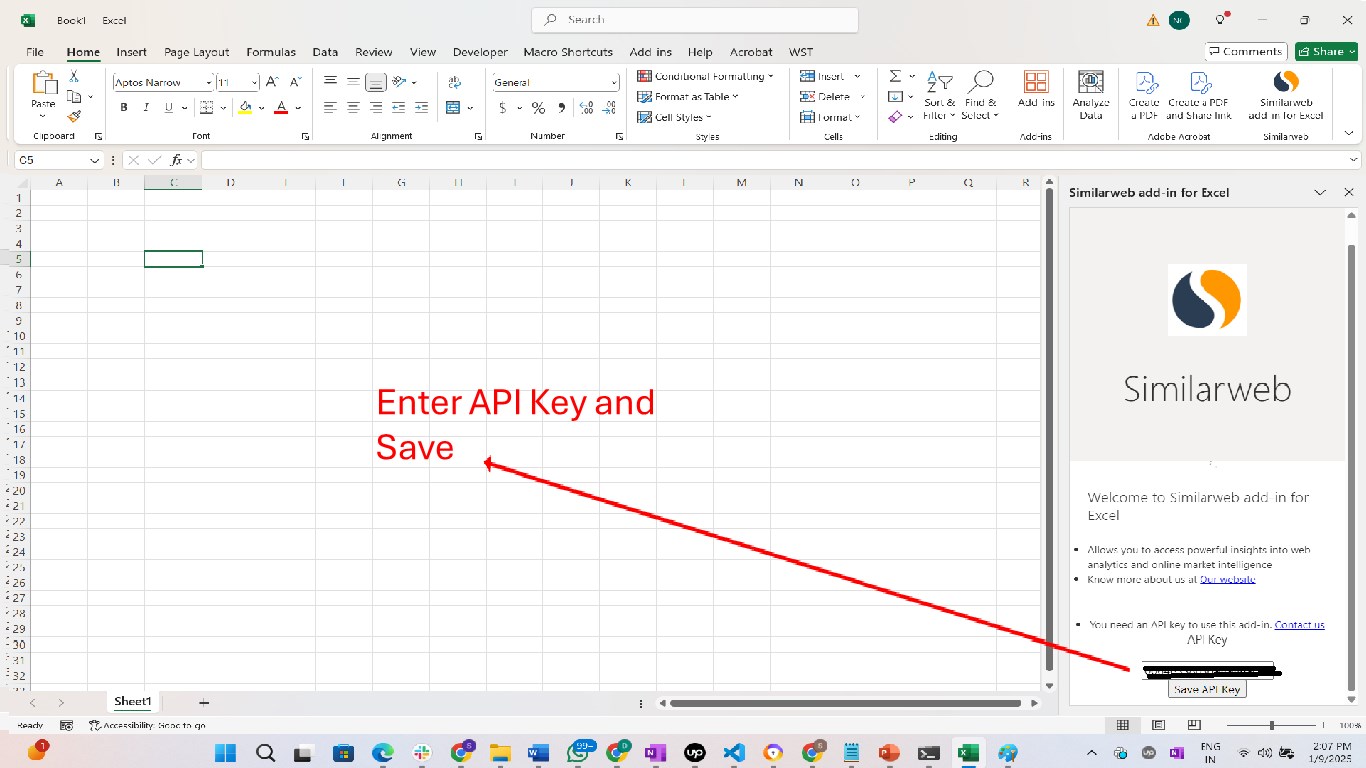The height and width of the screenshot is (768, 1366).
Task: Click the Share button
Action: 1326,51
